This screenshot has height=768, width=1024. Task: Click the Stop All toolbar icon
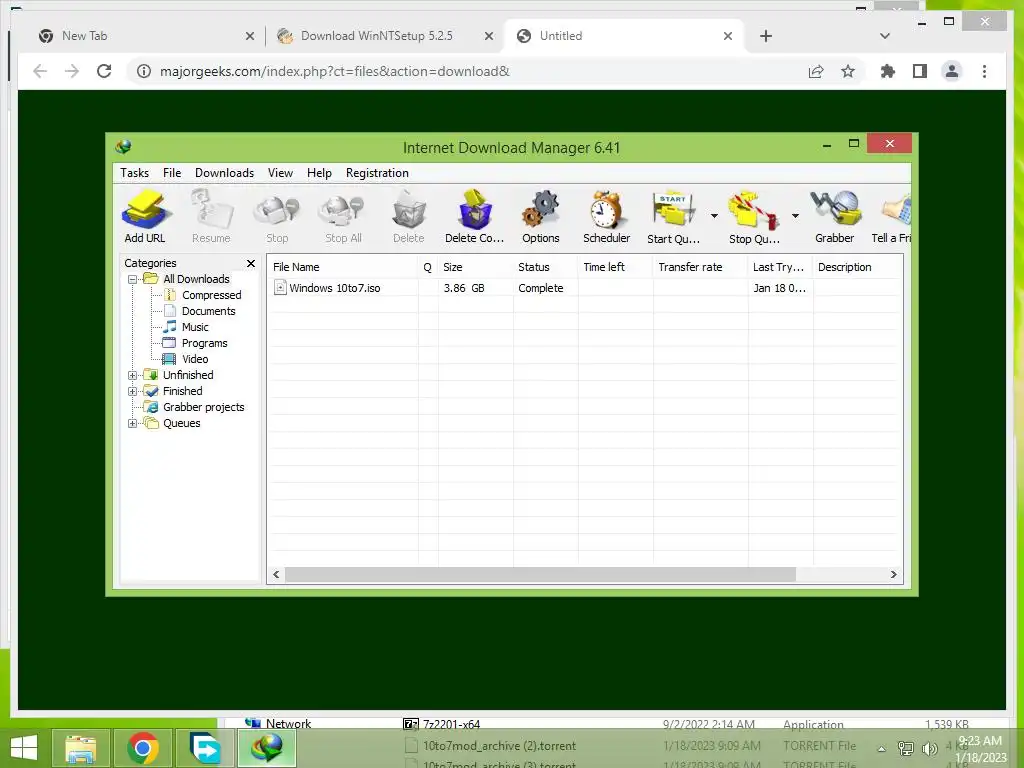[x=343, y=216]
